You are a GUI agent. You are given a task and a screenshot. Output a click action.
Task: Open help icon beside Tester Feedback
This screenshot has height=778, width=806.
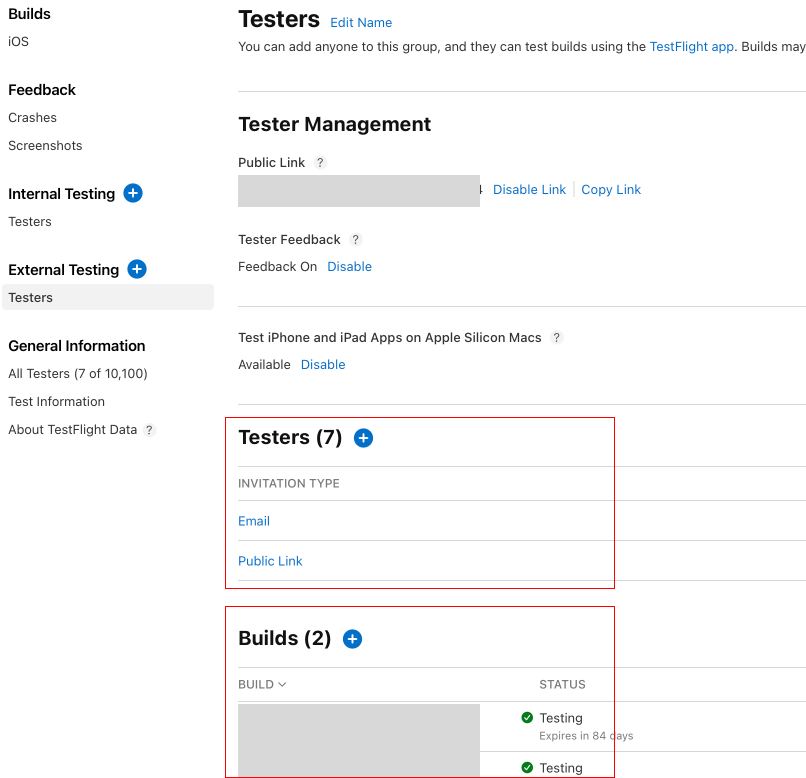355,240
